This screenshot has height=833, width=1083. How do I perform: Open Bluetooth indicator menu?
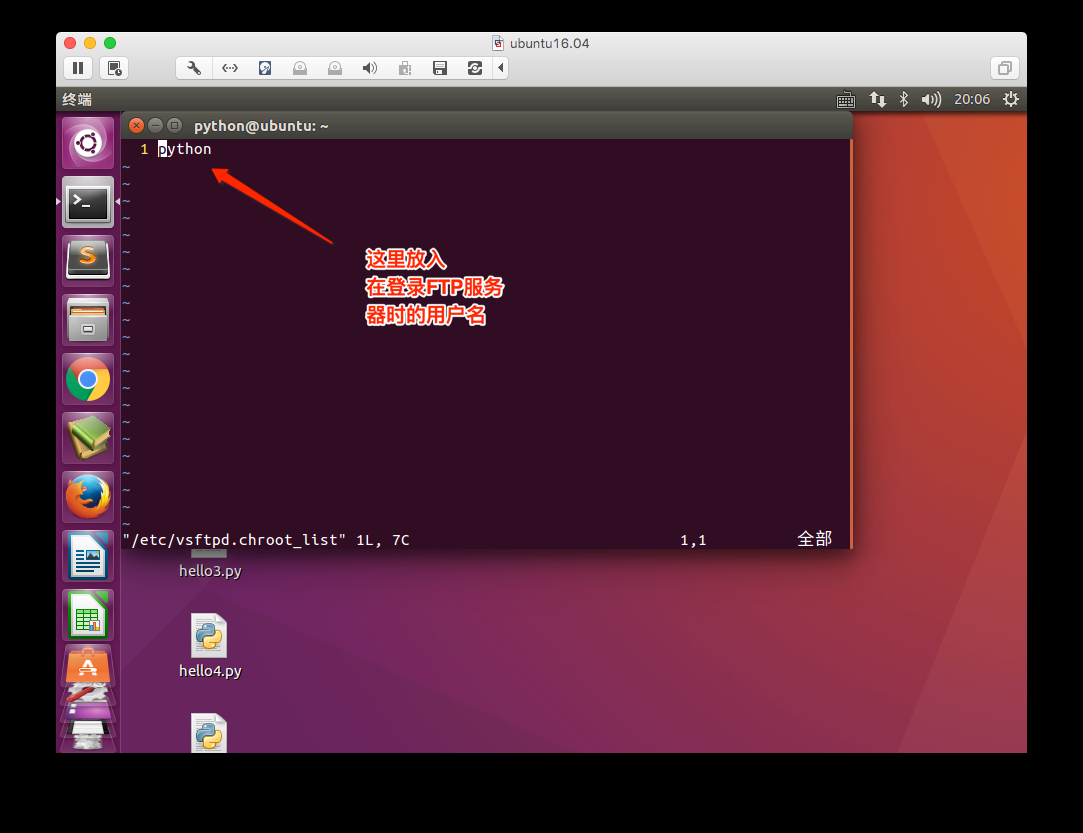pyautogui.click(x=903, y=99)
